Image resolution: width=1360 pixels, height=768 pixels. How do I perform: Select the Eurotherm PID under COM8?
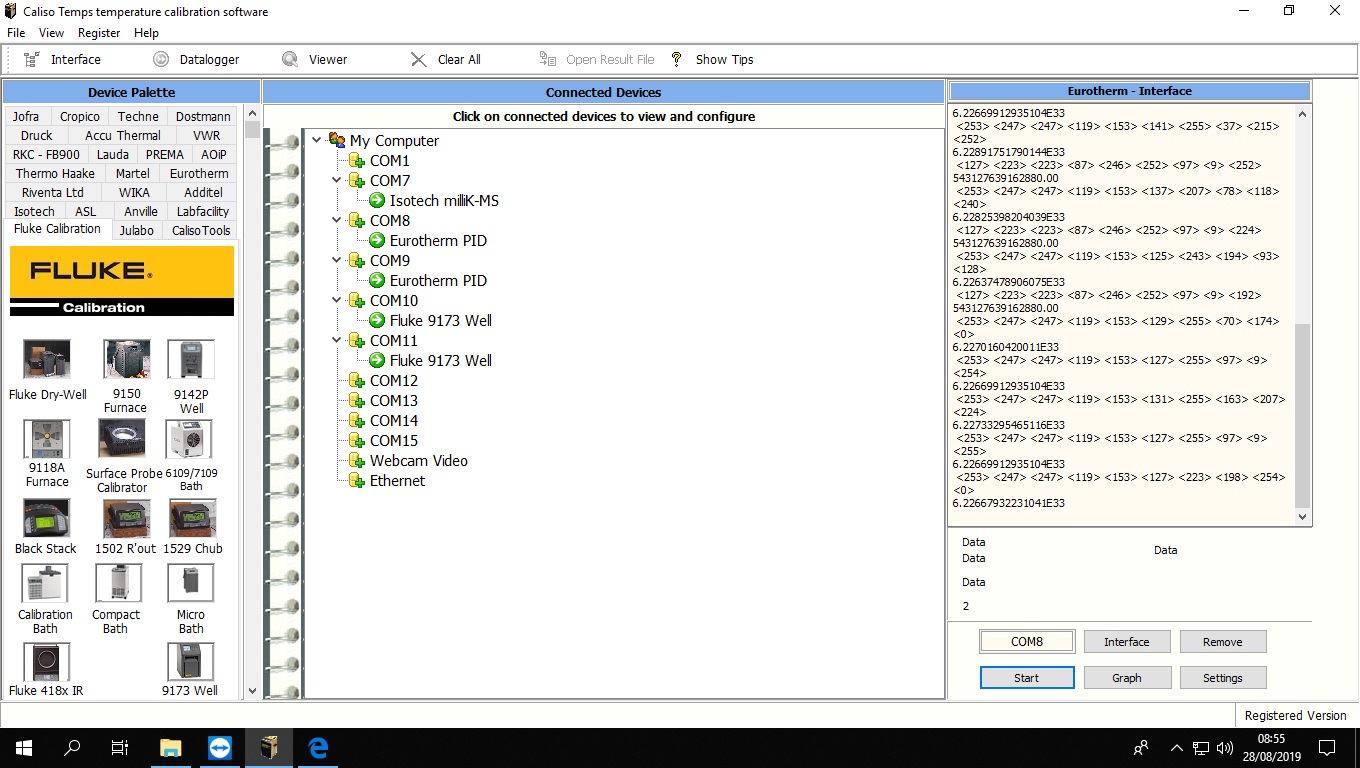438,240
